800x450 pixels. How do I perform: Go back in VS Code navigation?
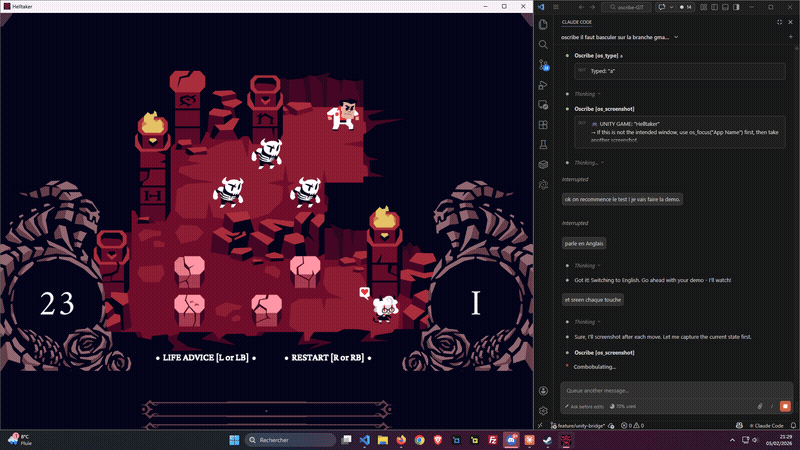(581, 7)
